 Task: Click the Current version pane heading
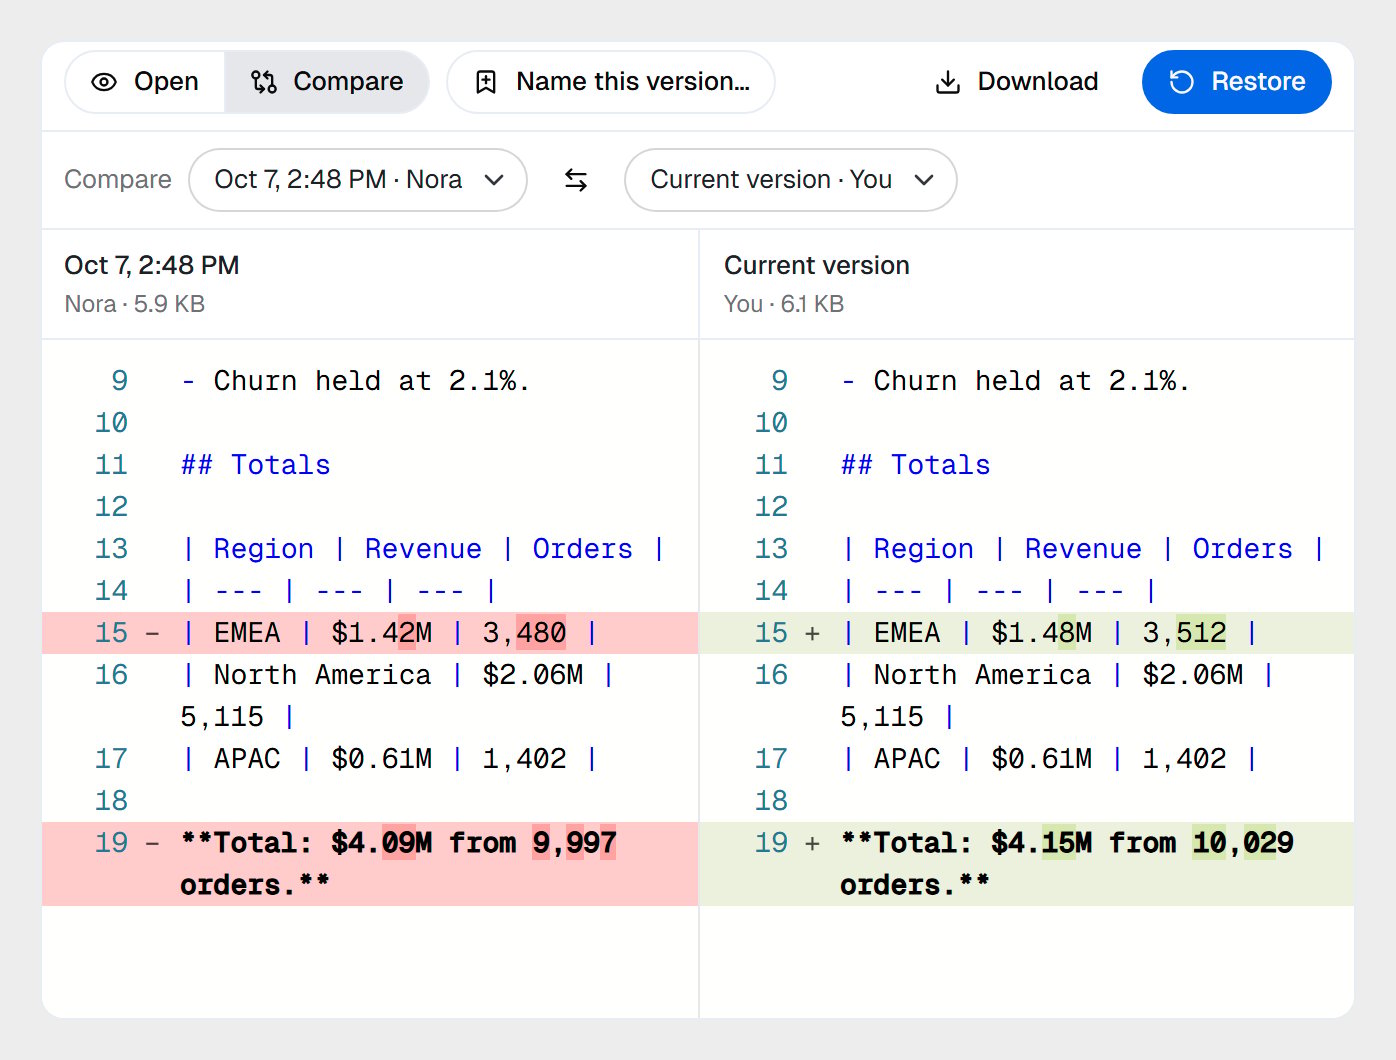[817, 265]
